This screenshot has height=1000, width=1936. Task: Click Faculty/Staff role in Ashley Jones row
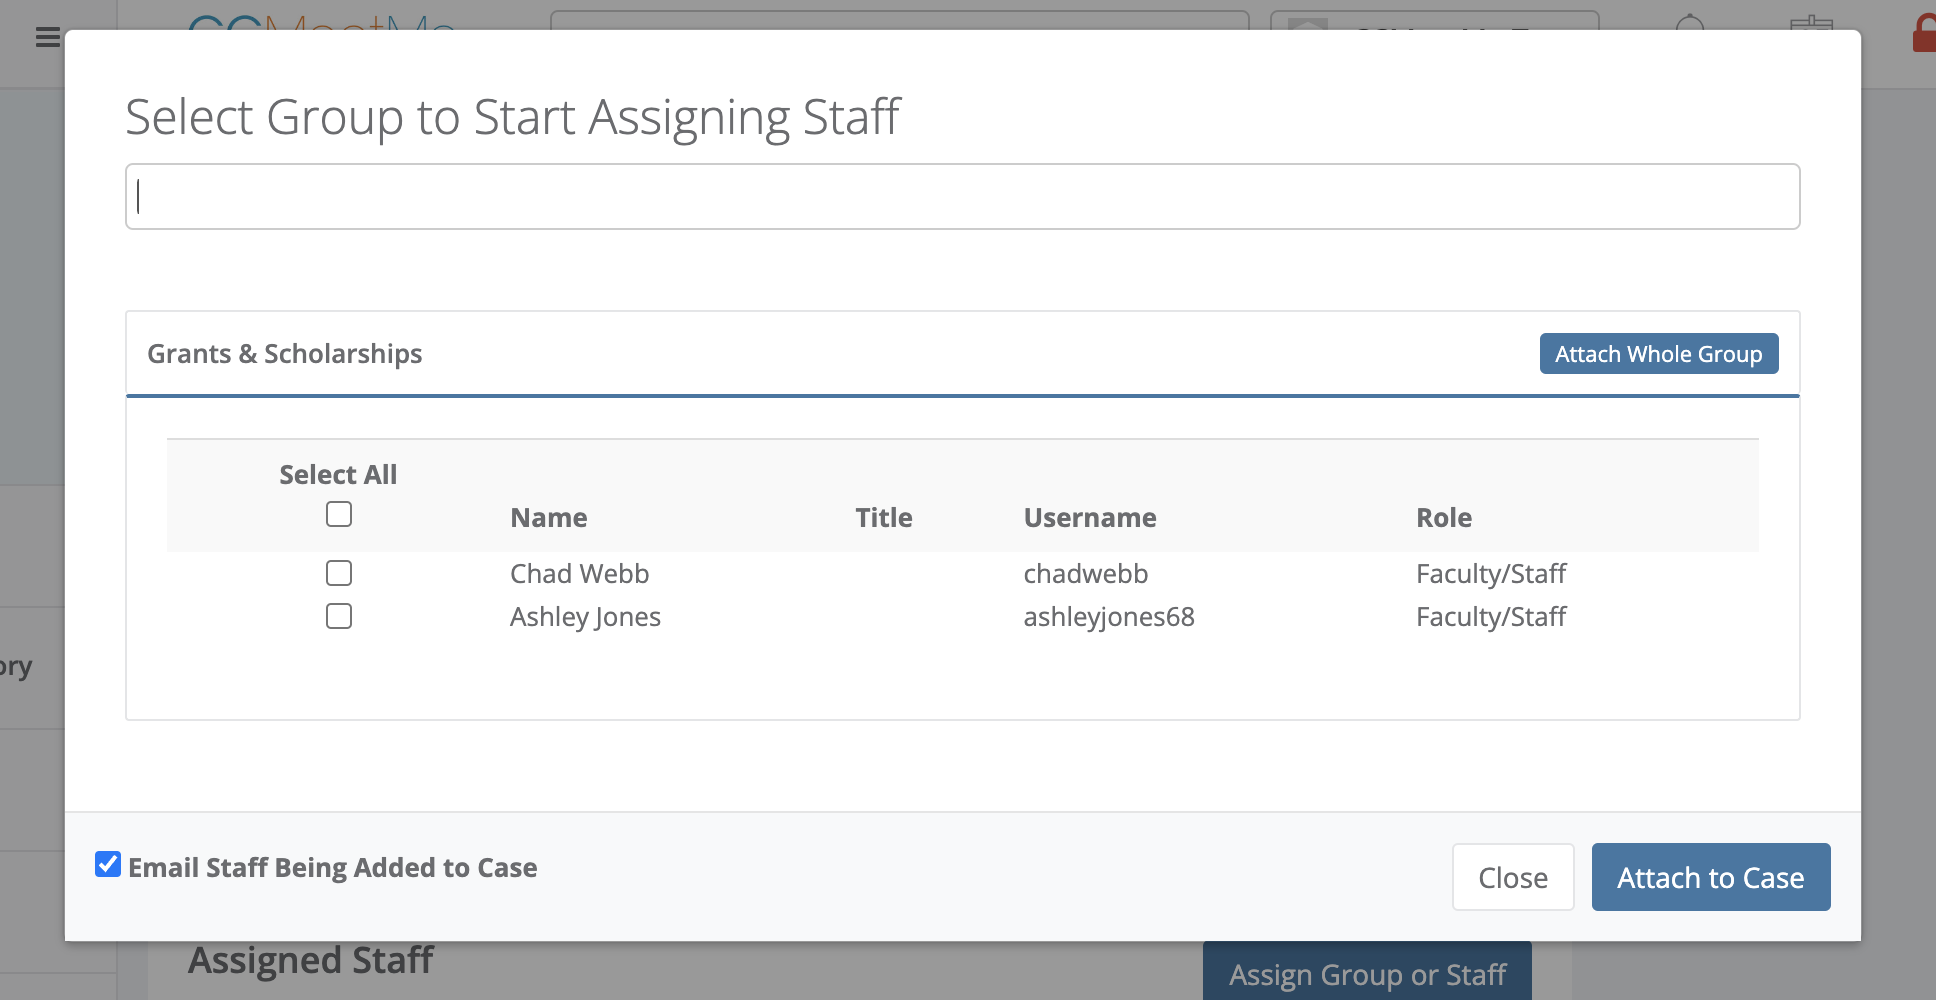pyautogui.click(x=1491, y=617)
